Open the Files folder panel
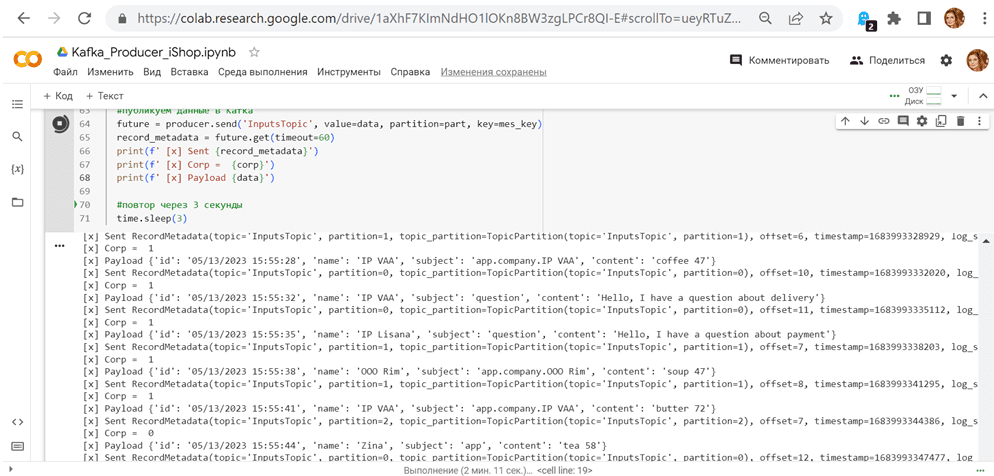The width and height of the screenshot is (994, 476). point(17,202)
